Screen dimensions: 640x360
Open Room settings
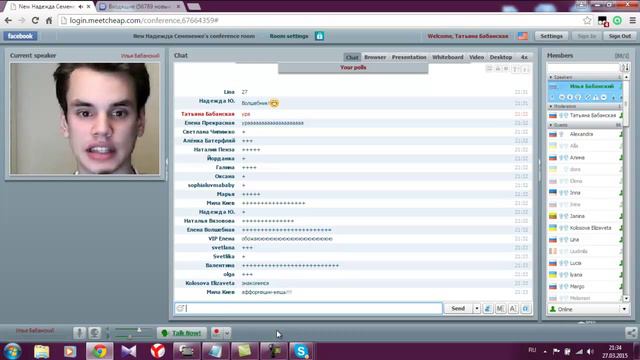(289, 36)
